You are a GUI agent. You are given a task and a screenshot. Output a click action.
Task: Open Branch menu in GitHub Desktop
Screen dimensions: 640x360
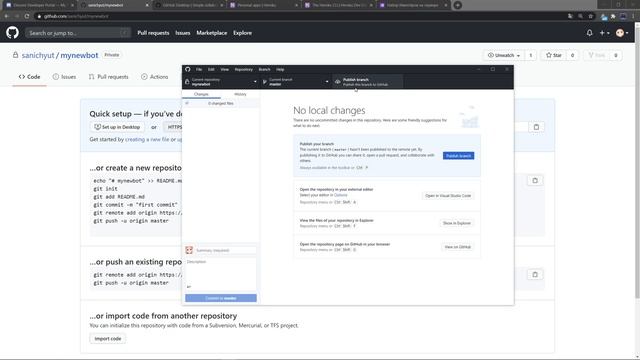pyautogui.click(x=264, y=69)
